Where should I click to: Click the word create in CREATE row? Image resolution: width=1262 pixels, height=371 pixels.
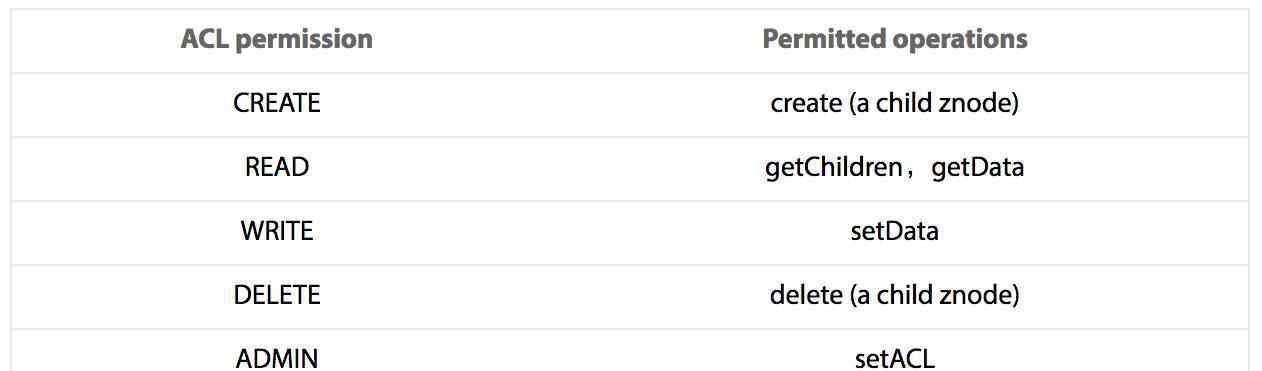point(806,103)
